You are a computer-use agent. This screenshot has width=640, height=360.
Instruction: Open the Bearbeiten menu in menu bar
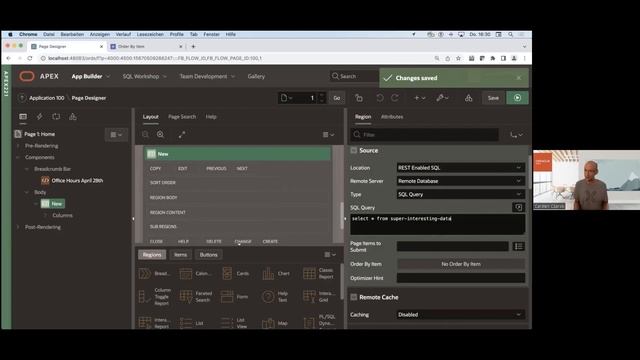[72, 34]
